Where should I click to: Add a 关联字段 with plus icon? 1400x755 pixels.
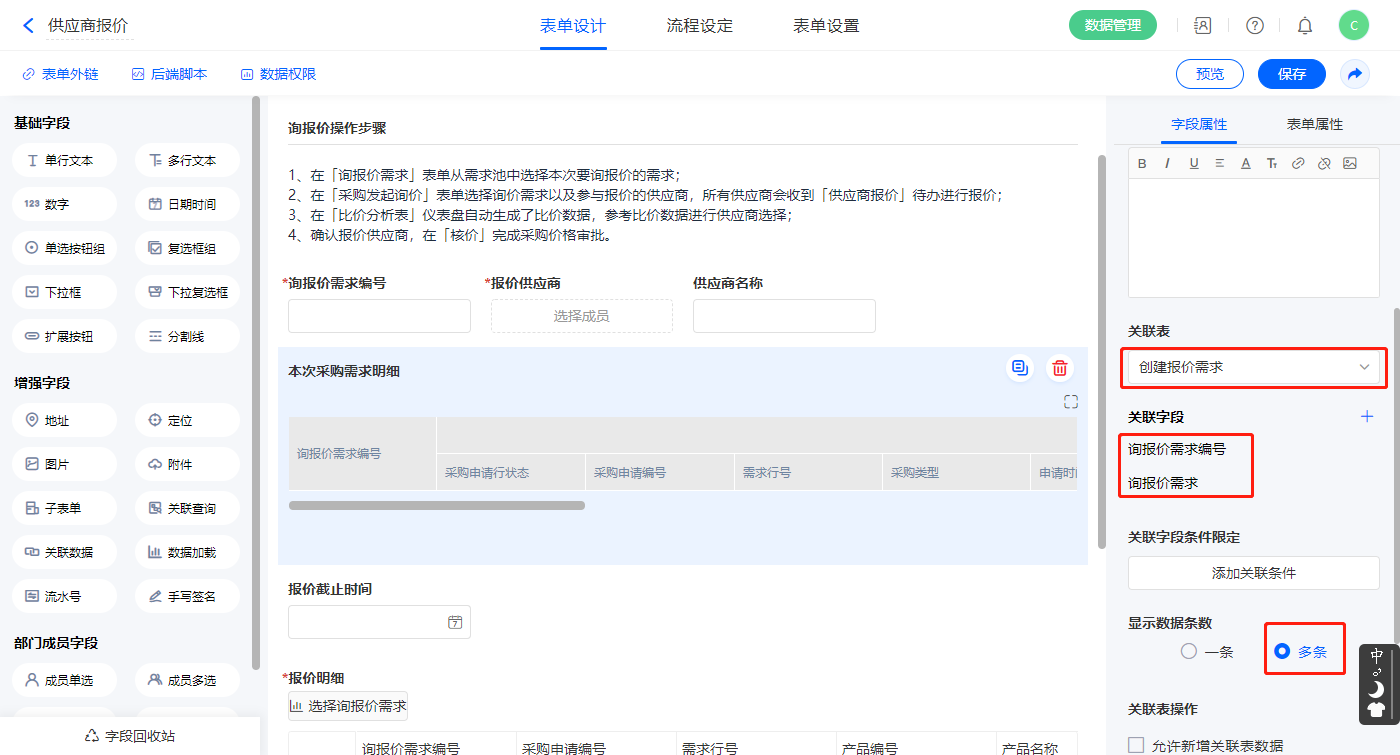coord(1367,417)
